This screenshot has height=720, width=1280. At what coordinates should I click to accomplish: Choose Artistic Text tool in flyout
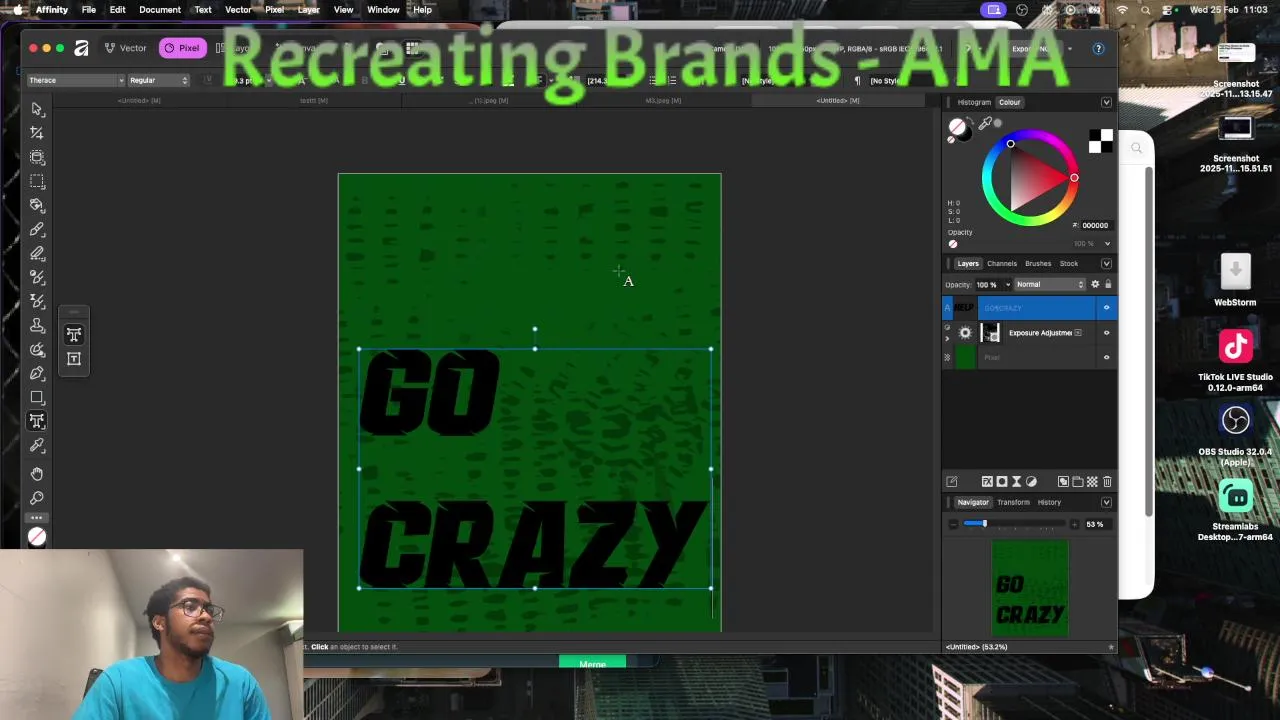(74, 335)
